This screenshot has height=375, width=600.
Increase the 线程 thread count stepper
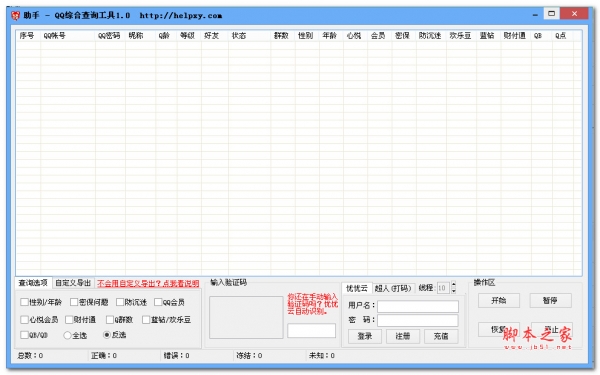coord(453,284)
